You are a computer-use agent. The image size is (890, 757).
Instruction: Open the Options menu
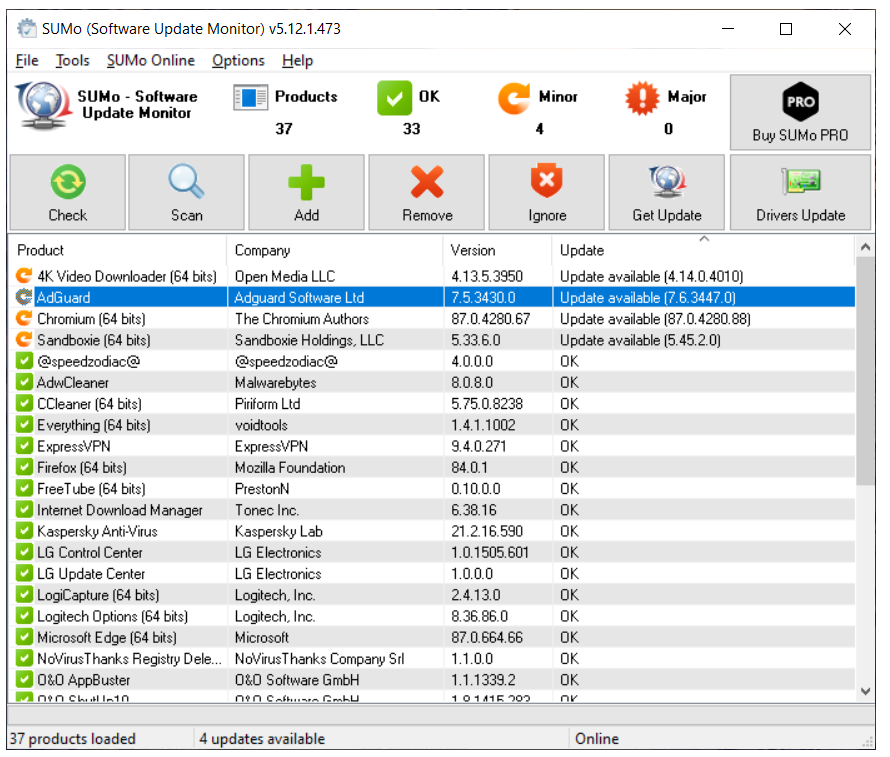click(238, 61)
